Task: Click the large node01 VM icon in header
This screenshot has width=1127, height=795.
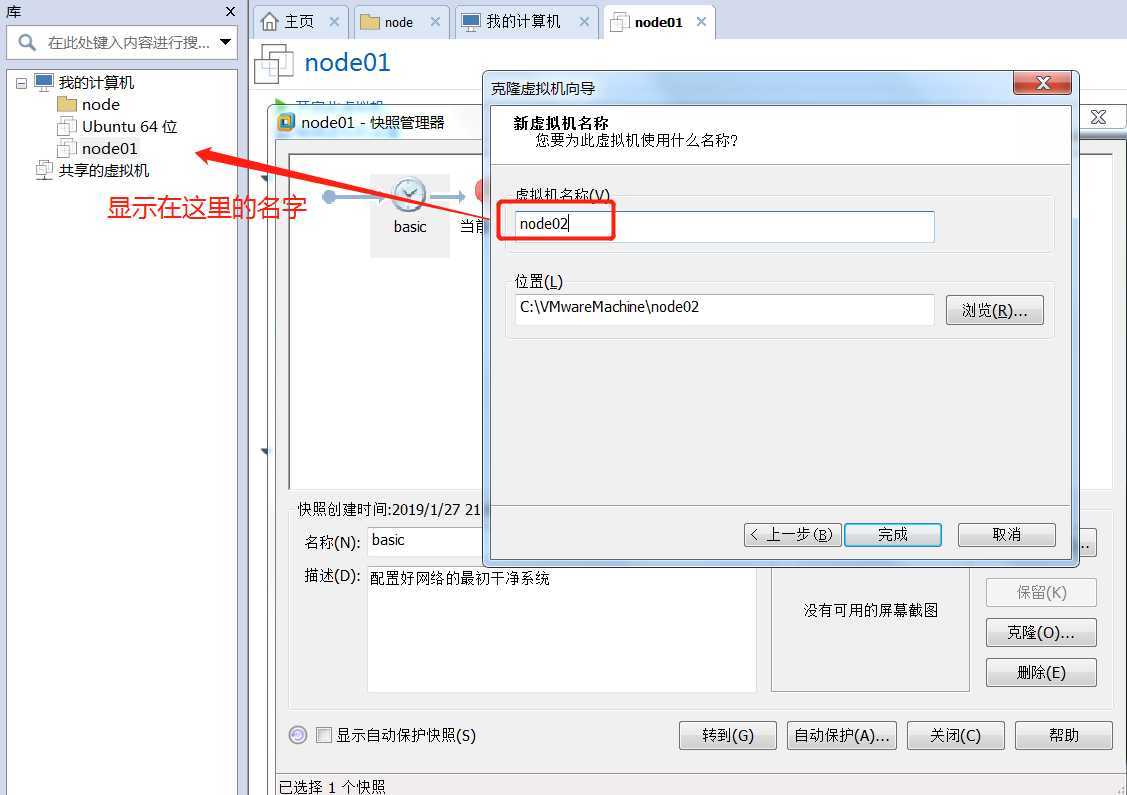Action: pyautogui.click(x=274, y=63)
